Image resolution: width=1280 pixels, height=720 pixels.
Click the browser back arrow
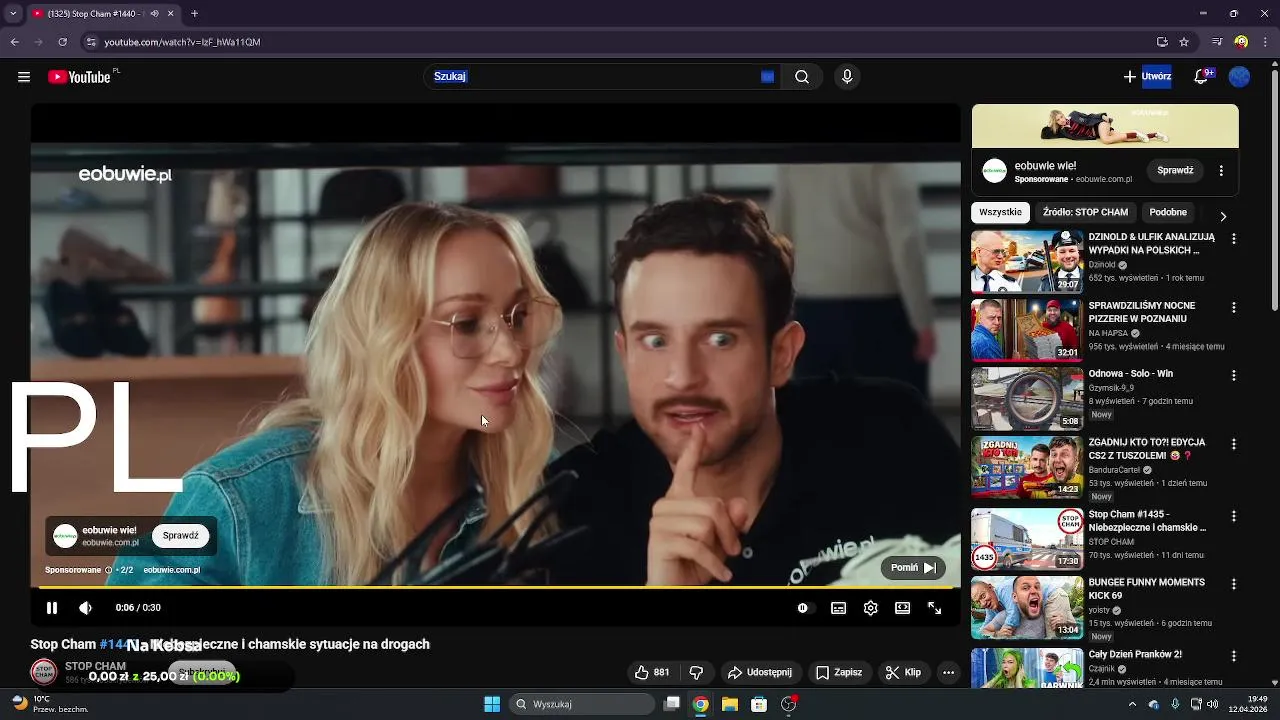click(14, 42)
